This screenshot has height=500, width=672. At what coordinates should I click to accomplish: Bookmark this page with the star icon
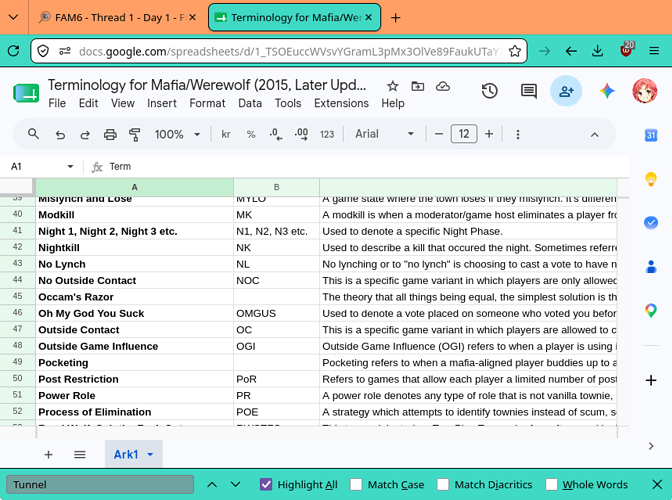click(515, 51)
